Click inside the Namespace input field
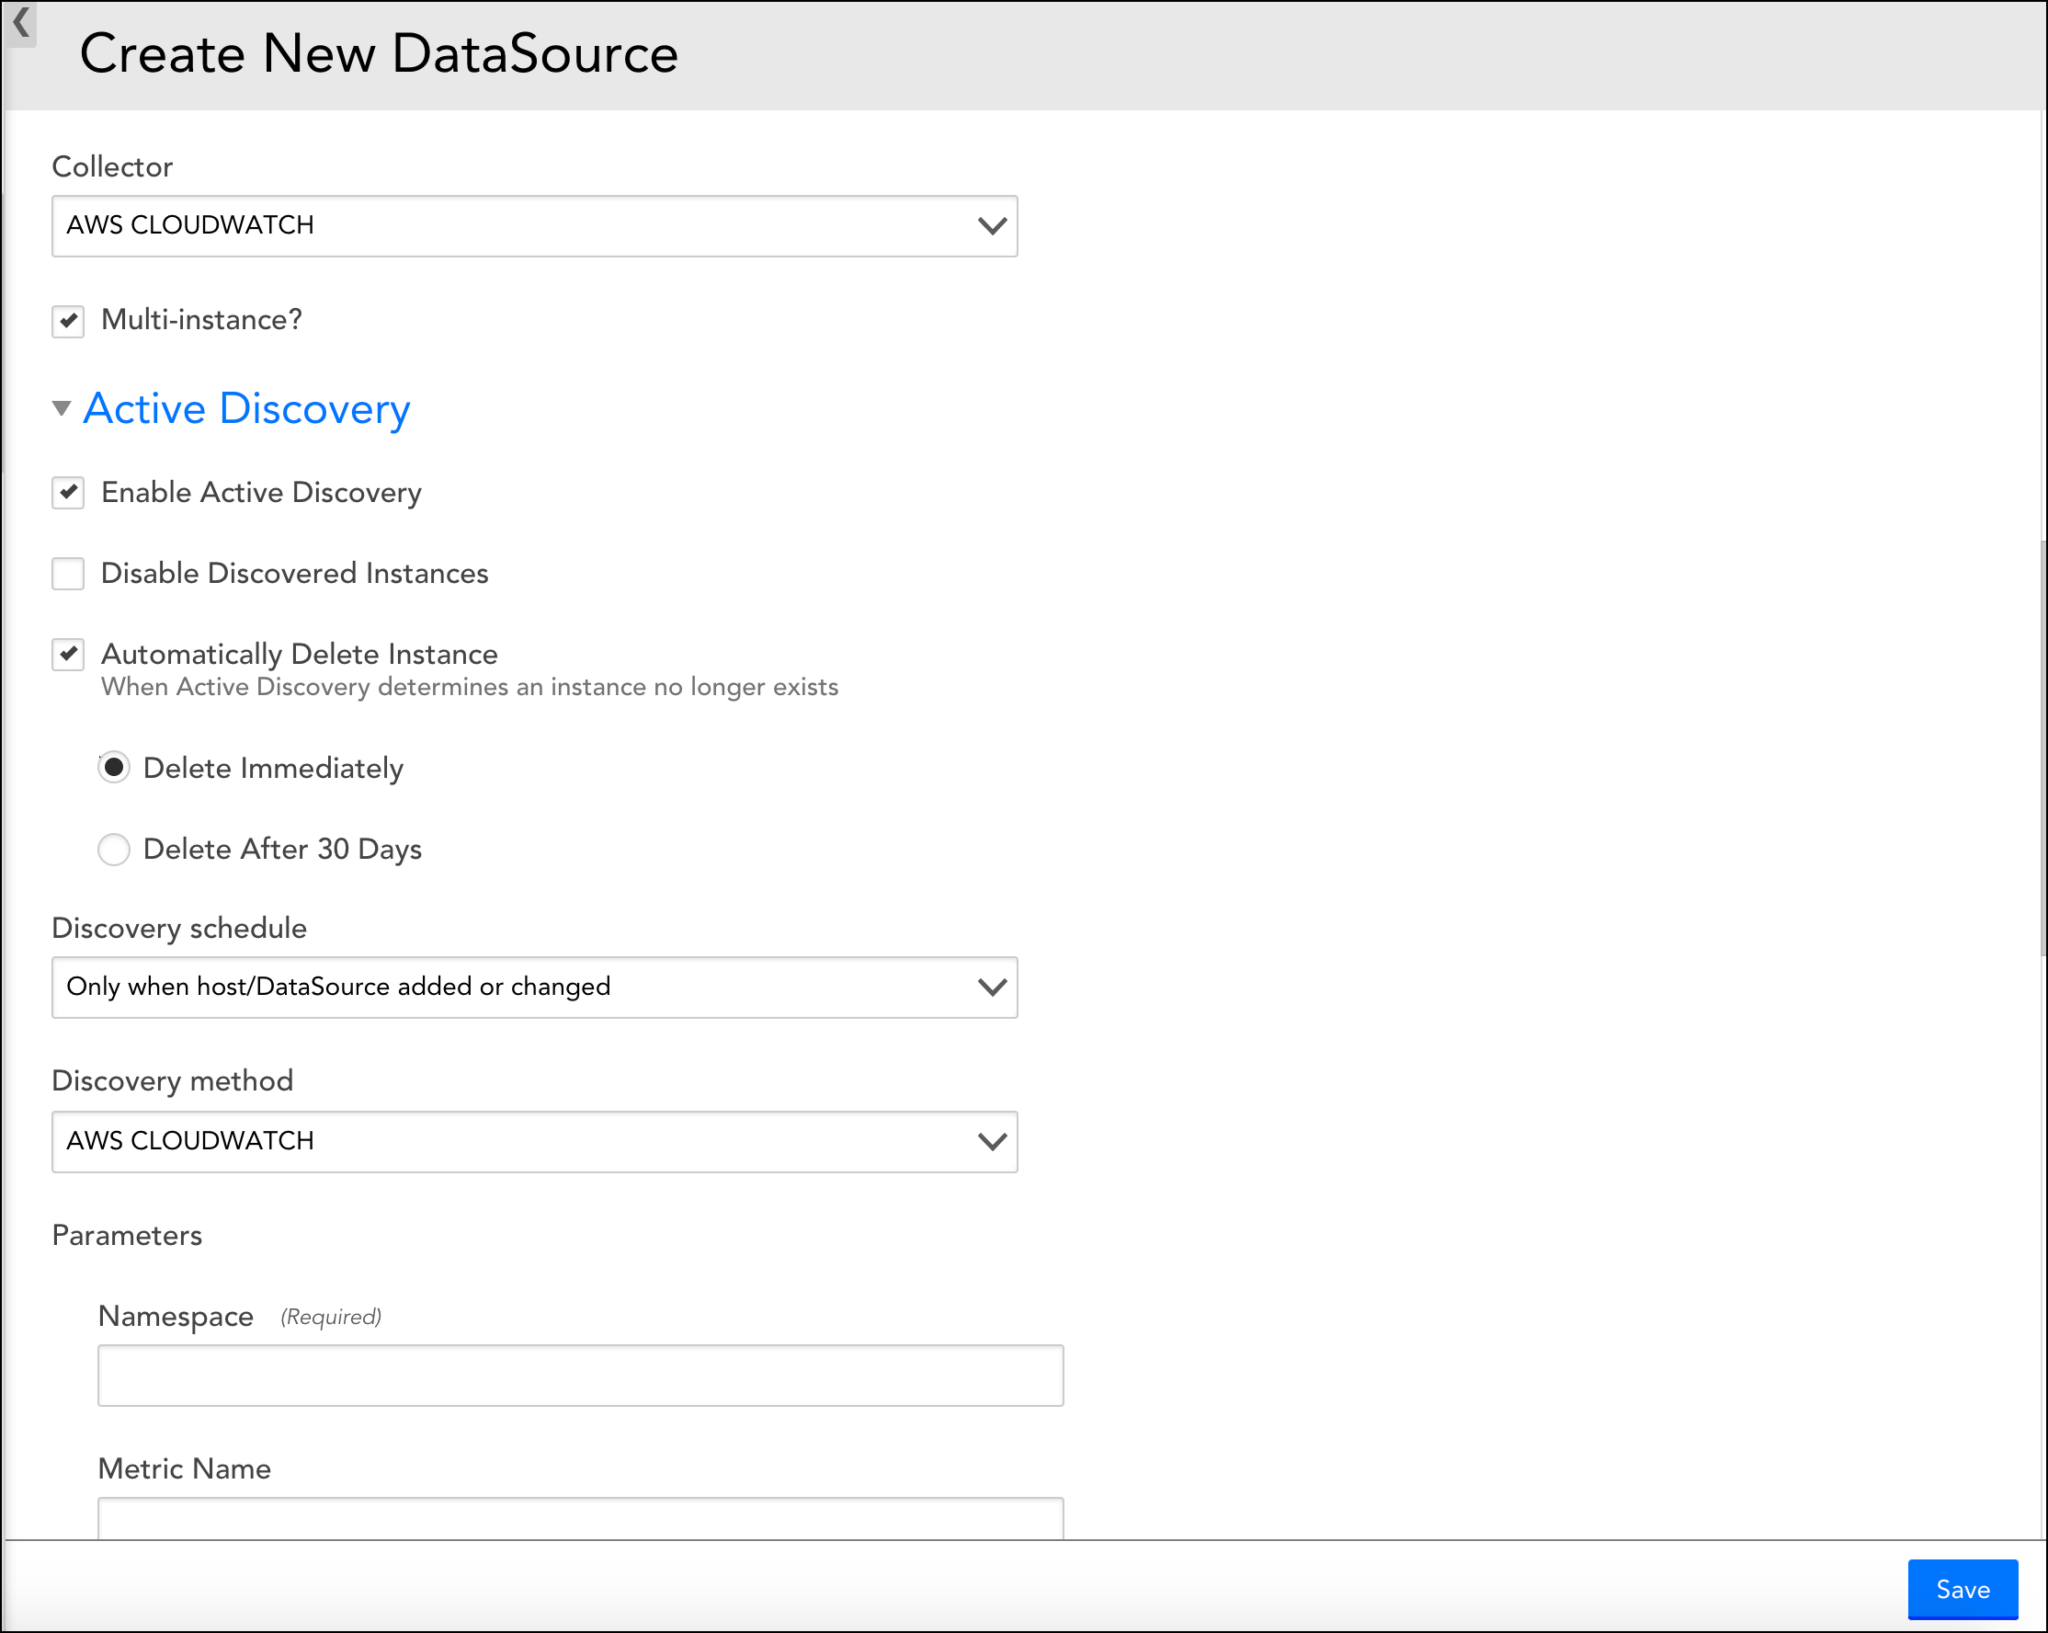 click(580, 1375)
